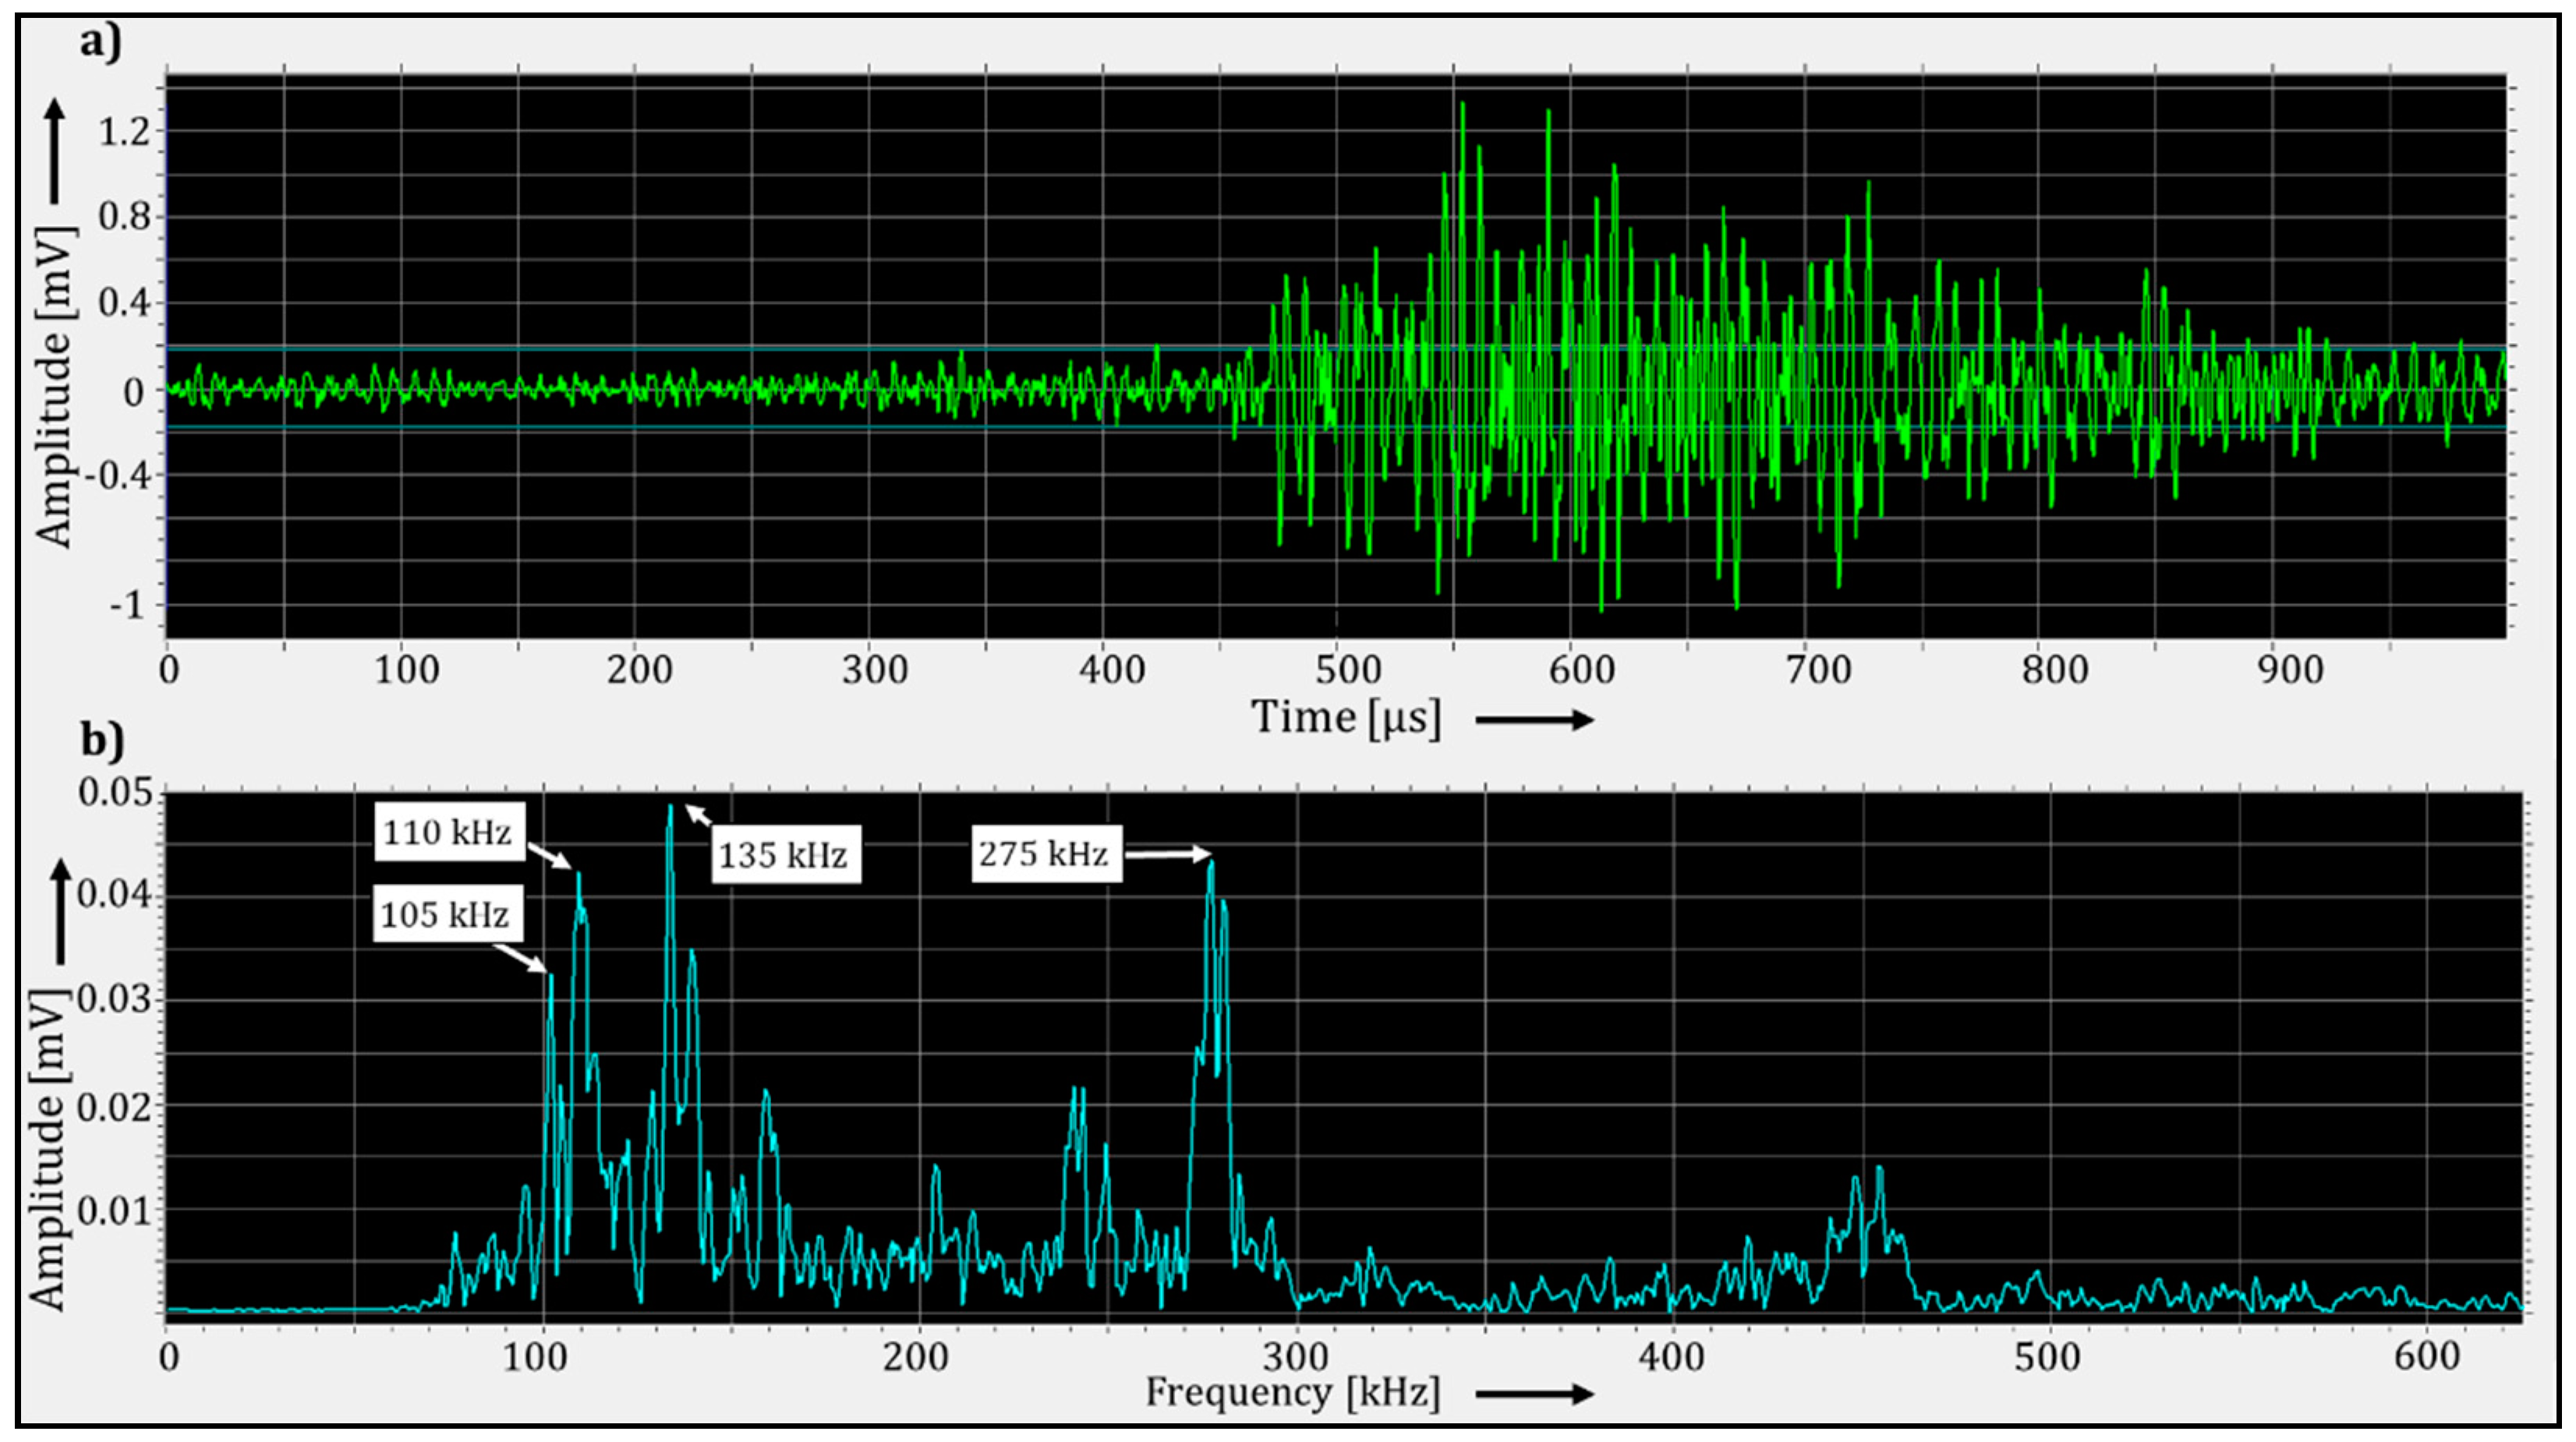This screenshot has height=1442, width=2576.
Task: Click the upward arrow on spectrum Amplitude axis
Action: point(62,912)
